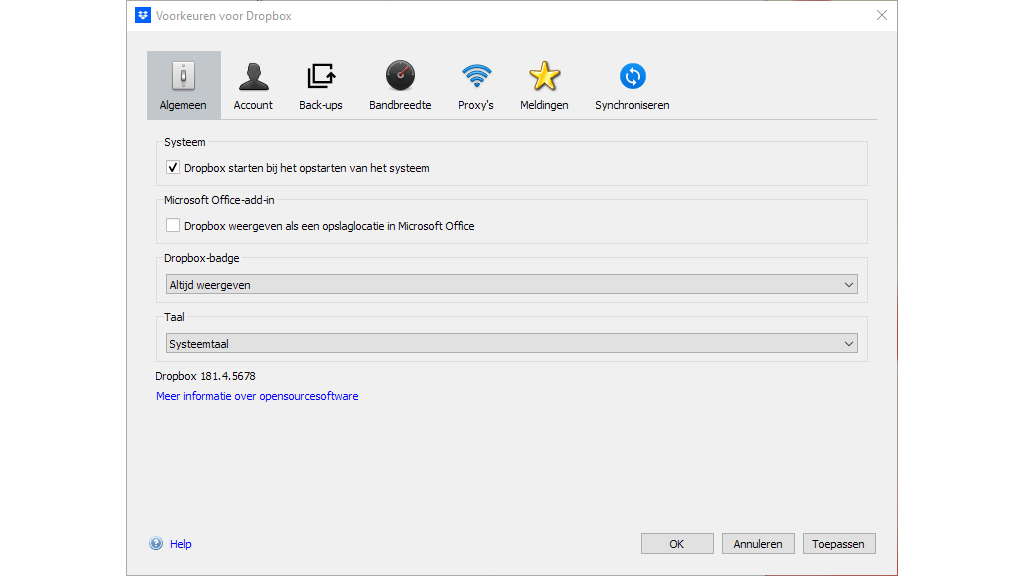
Task: Click the Dropbox logo in title bar
Action: pos(142,15)
